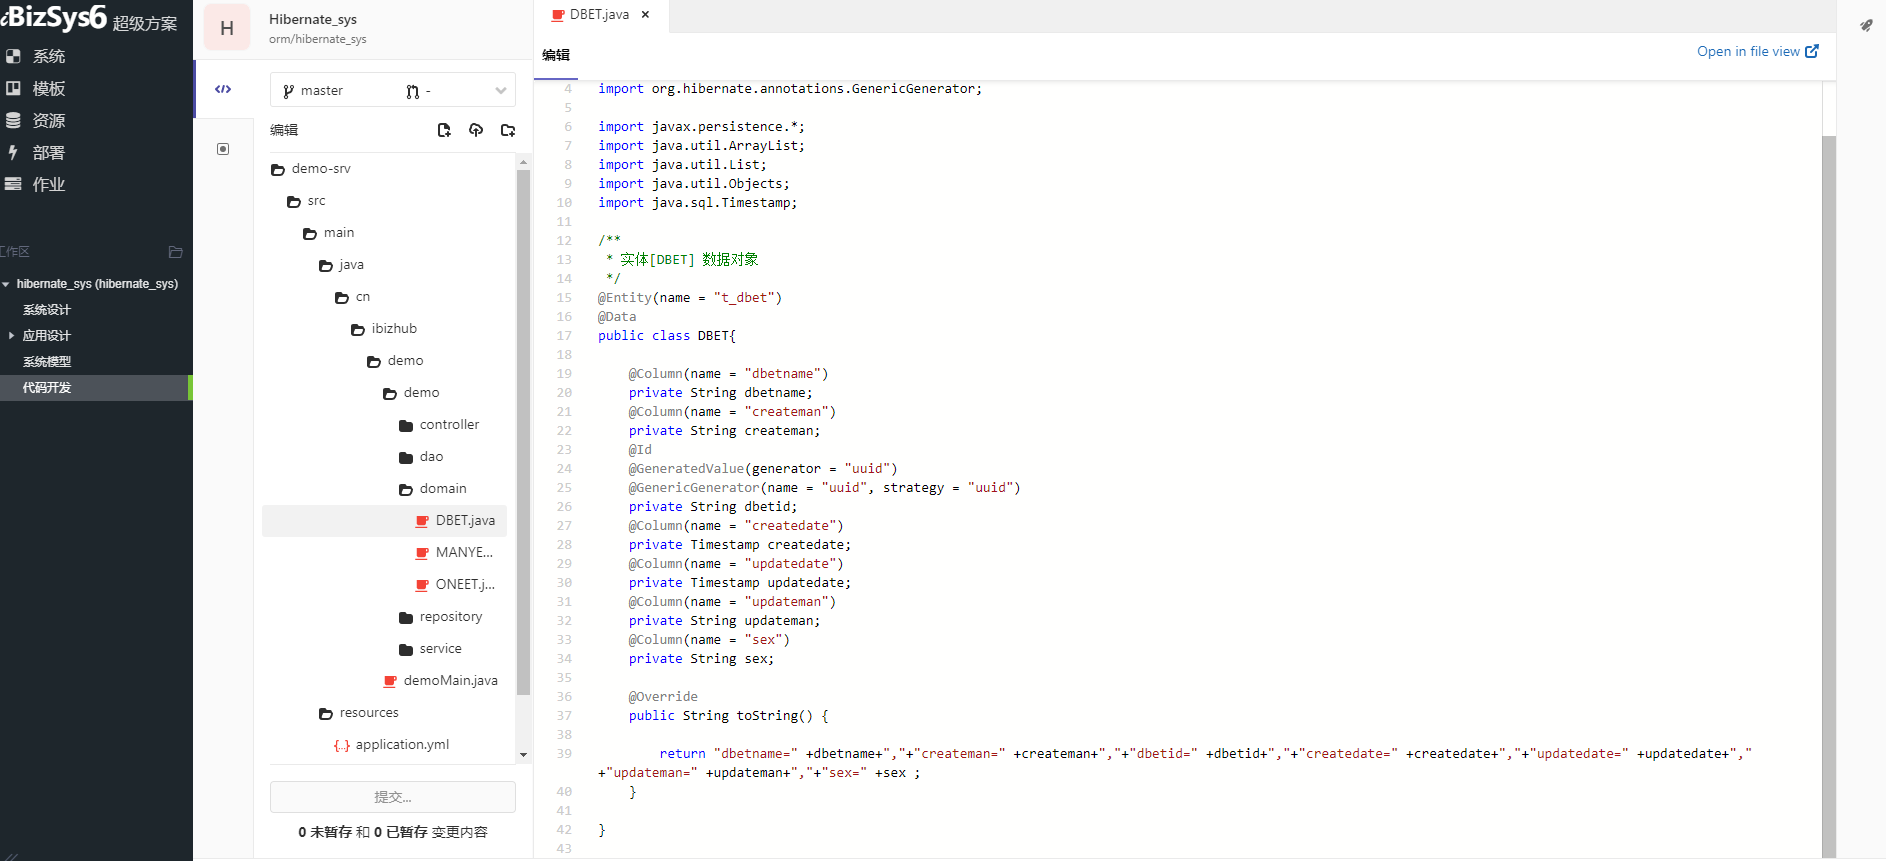Screen dimensions: 1886x861
Task: Open the 系统 menu in sidebar
Action: pyautogui.click(x=48, y=56)
